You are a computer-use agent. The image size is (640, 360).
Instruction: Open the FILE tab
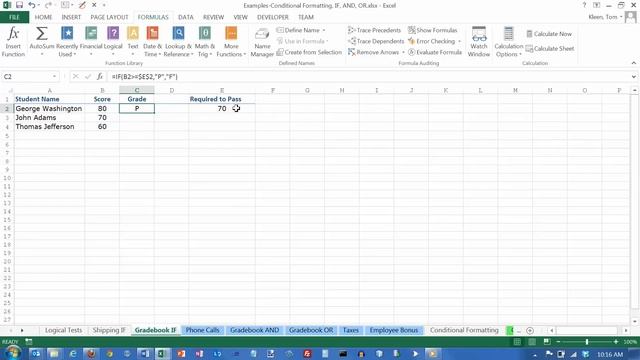pyautogui.click(x=14, y=17)
